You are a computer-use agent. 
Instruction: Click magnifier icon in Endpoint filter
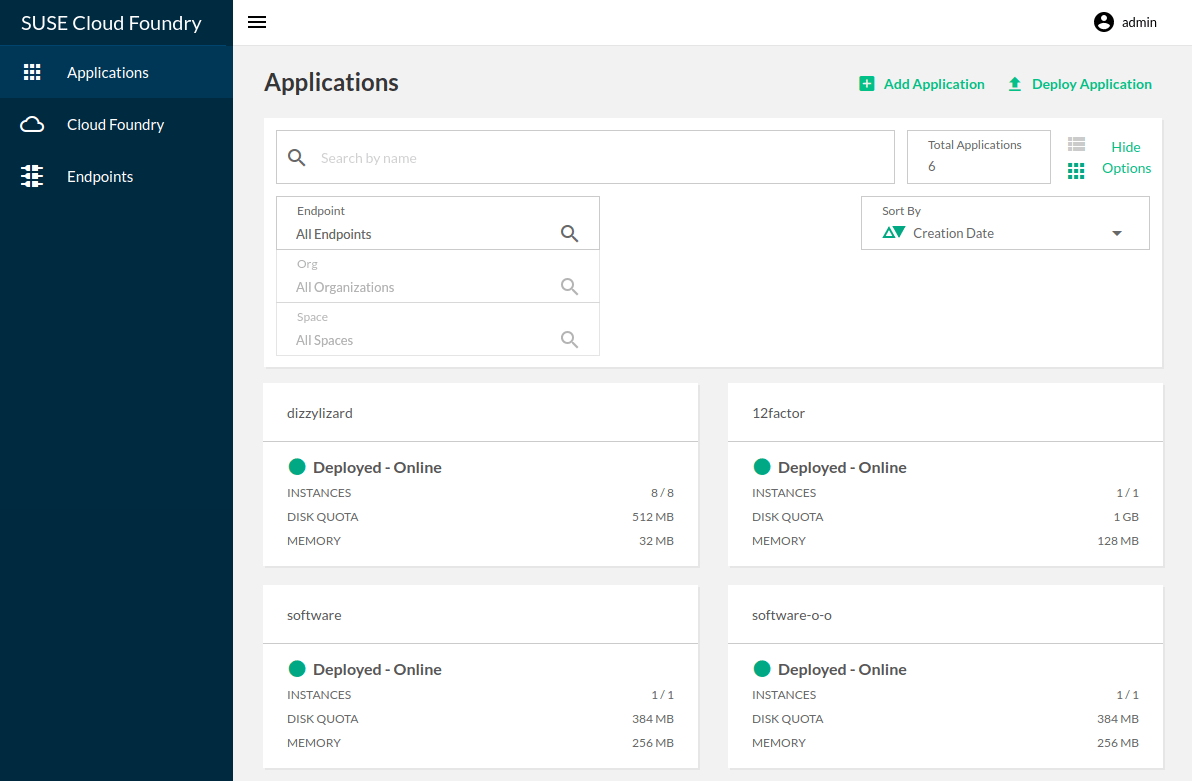[x=569, y=234]
